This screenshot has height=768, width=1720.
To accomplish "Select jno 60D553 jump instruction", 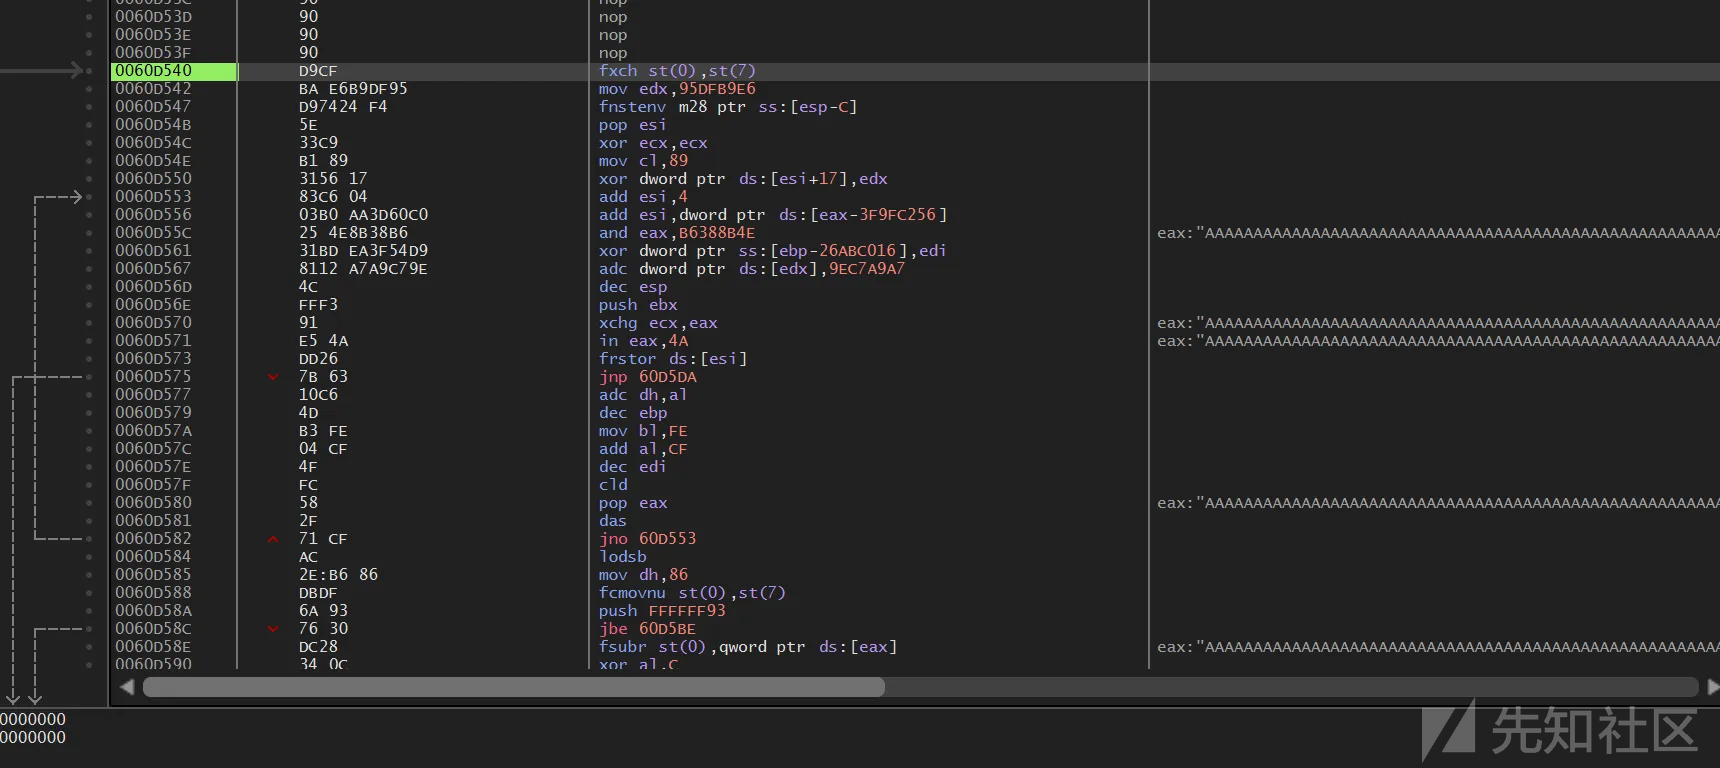I will 648,539.
